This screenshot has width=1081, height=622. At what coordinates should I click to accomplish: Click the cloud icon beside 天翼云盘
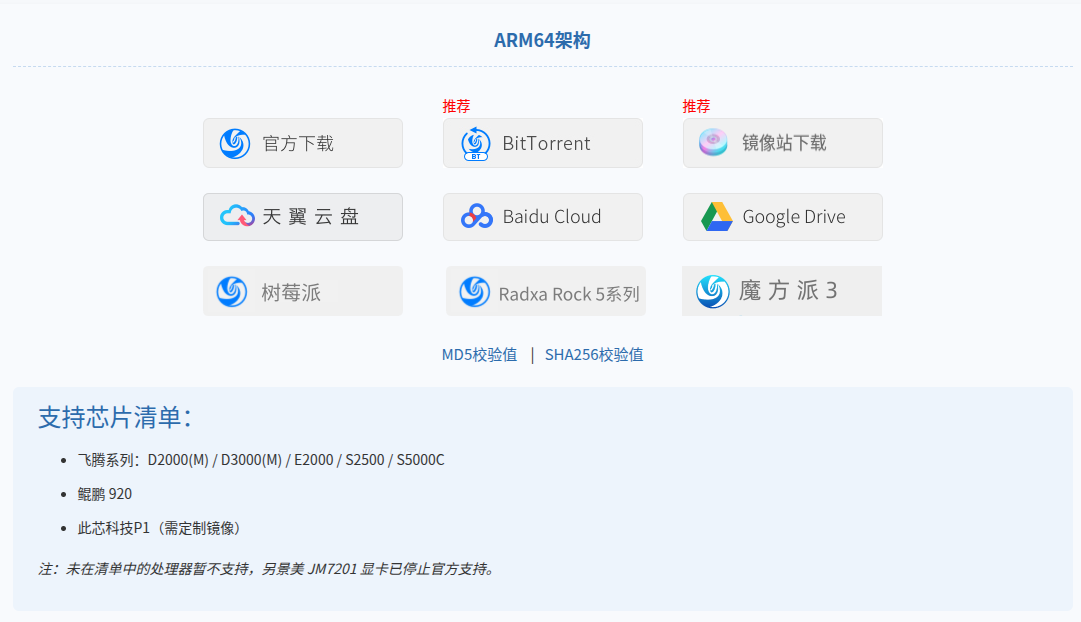tap(237, 217)
